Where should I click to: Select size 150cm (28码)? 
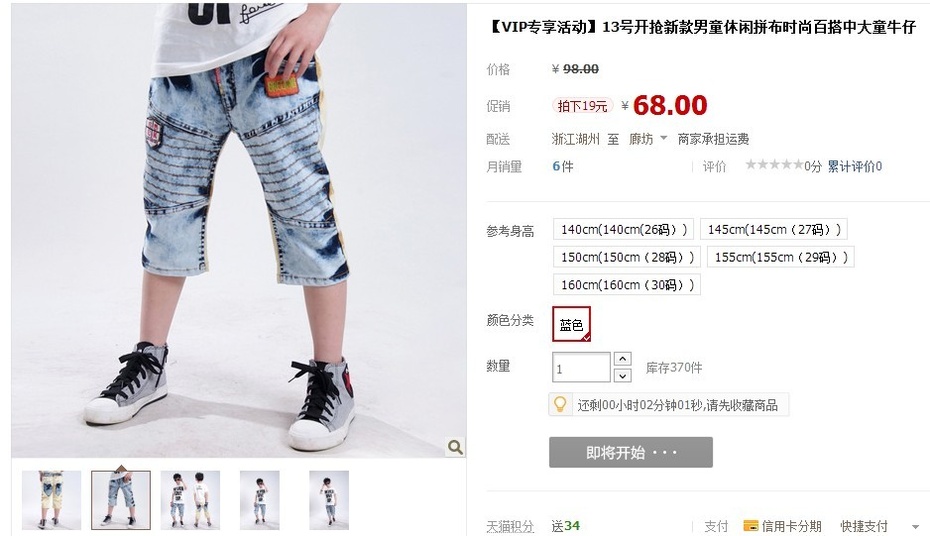click(627, 257)
